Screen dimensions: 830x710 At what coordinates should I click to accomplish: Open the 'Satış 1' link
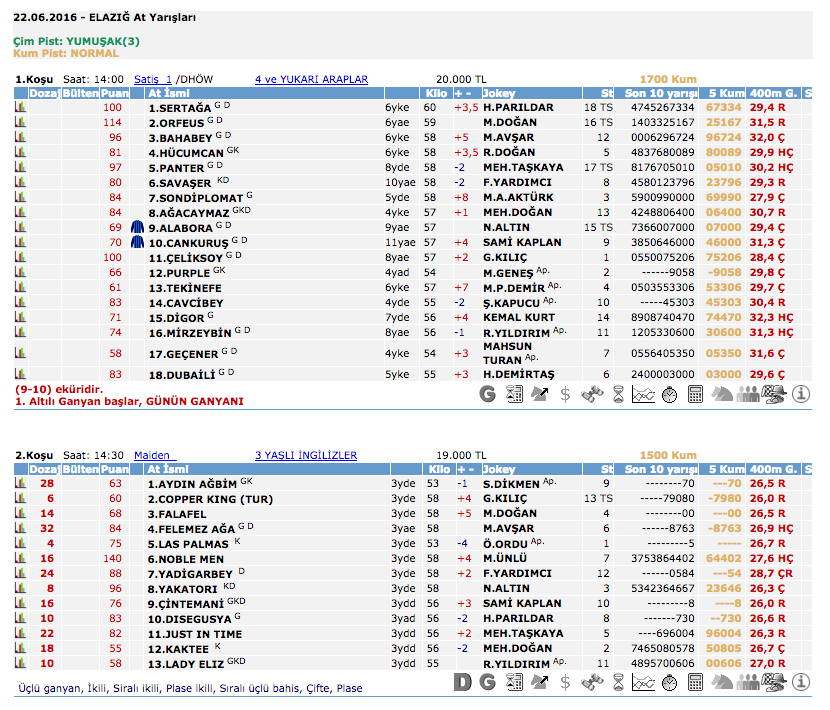point(153,79)
